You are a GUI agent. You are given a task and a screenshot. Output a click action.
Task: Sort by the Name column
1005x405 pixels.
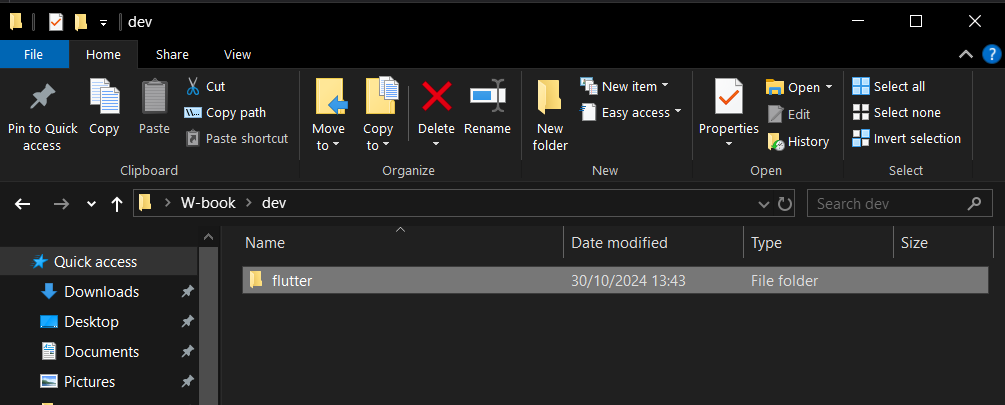coord(265,243)
